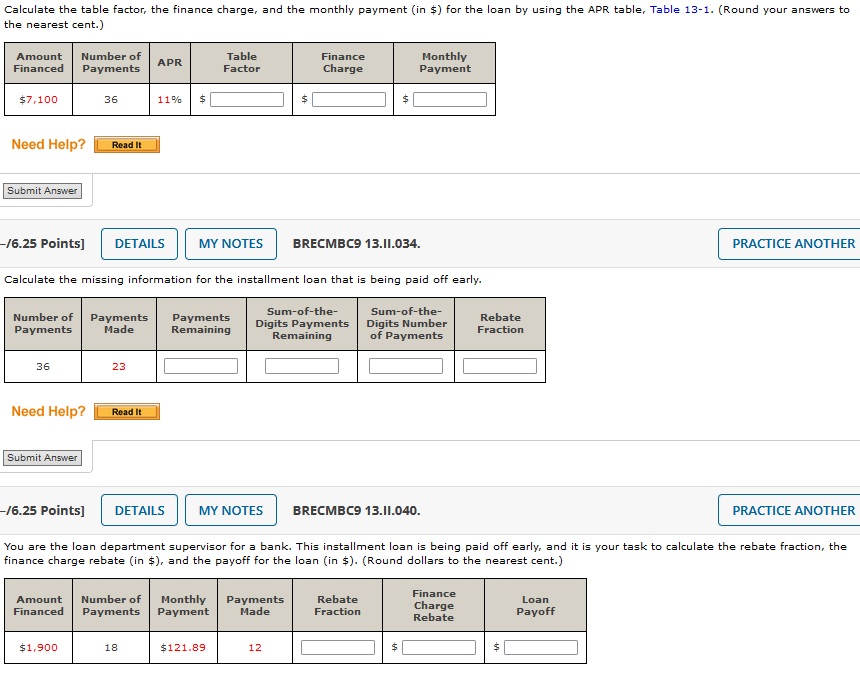Open MY NOTES for problem 13.II.040
860x680 pixels.
pyautogui.click(x=230, y=510)
